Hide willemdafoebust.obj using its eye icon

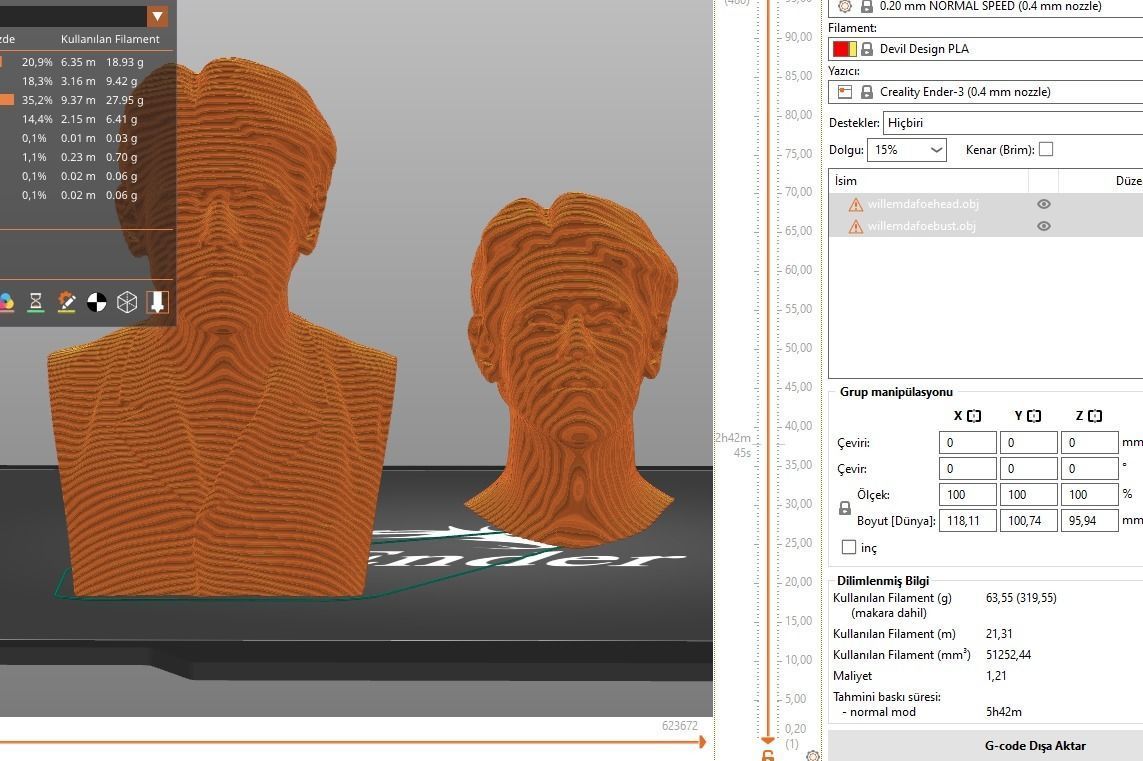[x=1044, y=226]
